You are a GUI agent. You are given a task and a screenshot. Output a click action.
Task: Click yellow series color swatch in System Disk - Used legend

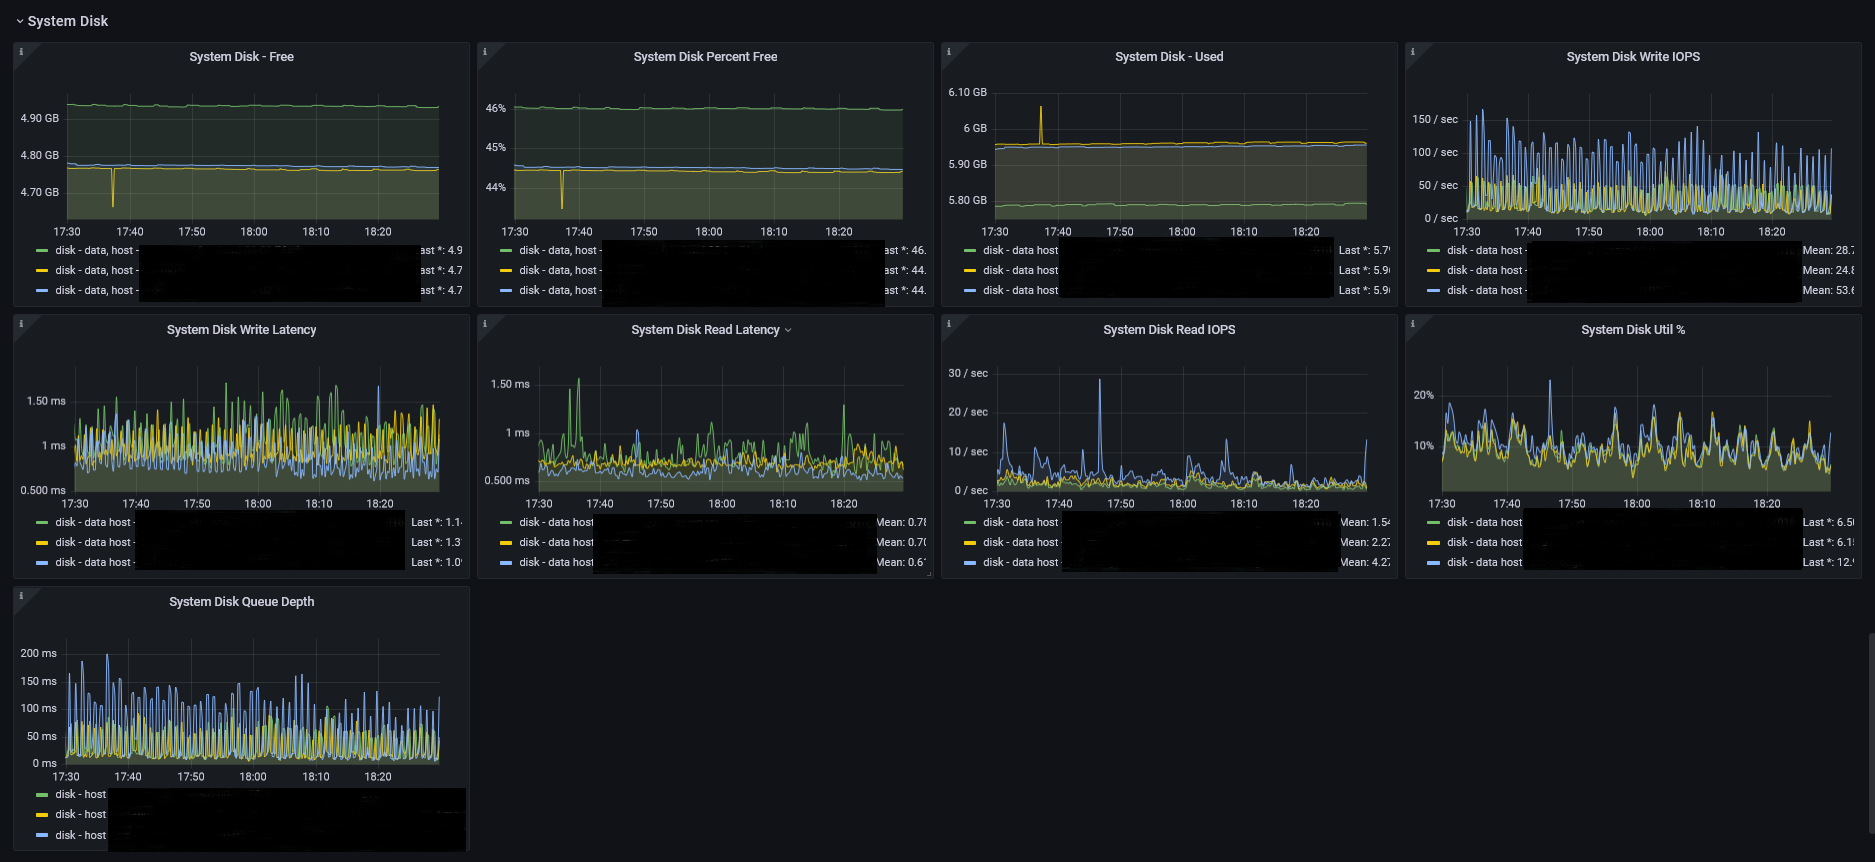tap(970, 271)
